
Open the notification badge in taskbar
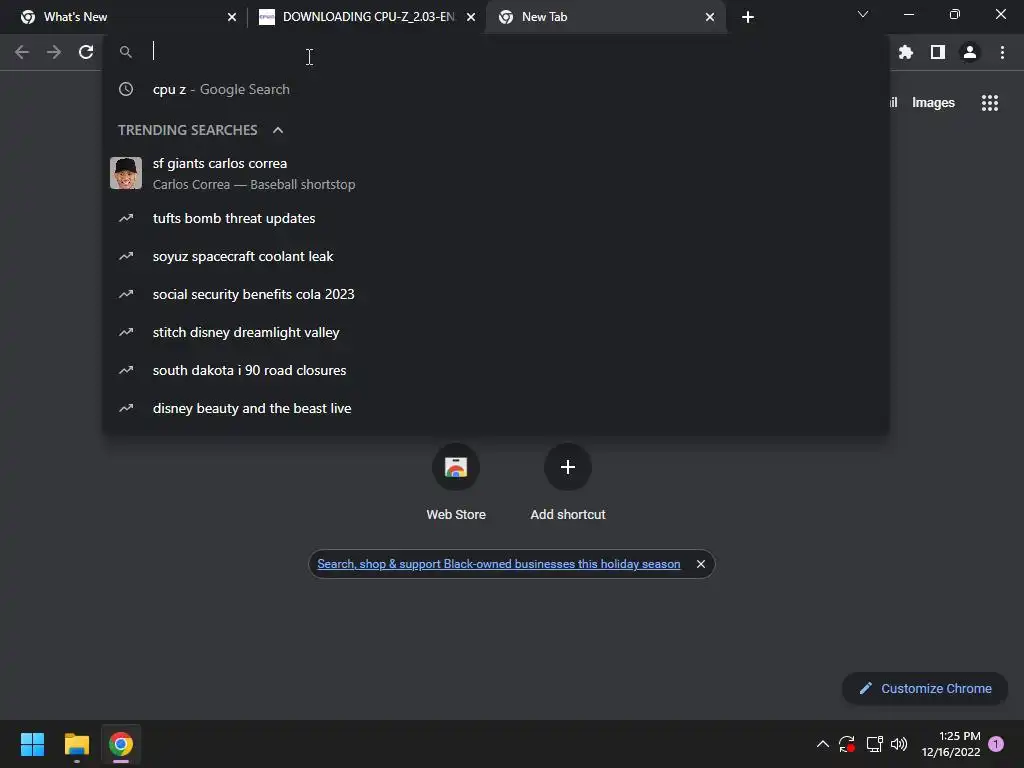point(995,744)
